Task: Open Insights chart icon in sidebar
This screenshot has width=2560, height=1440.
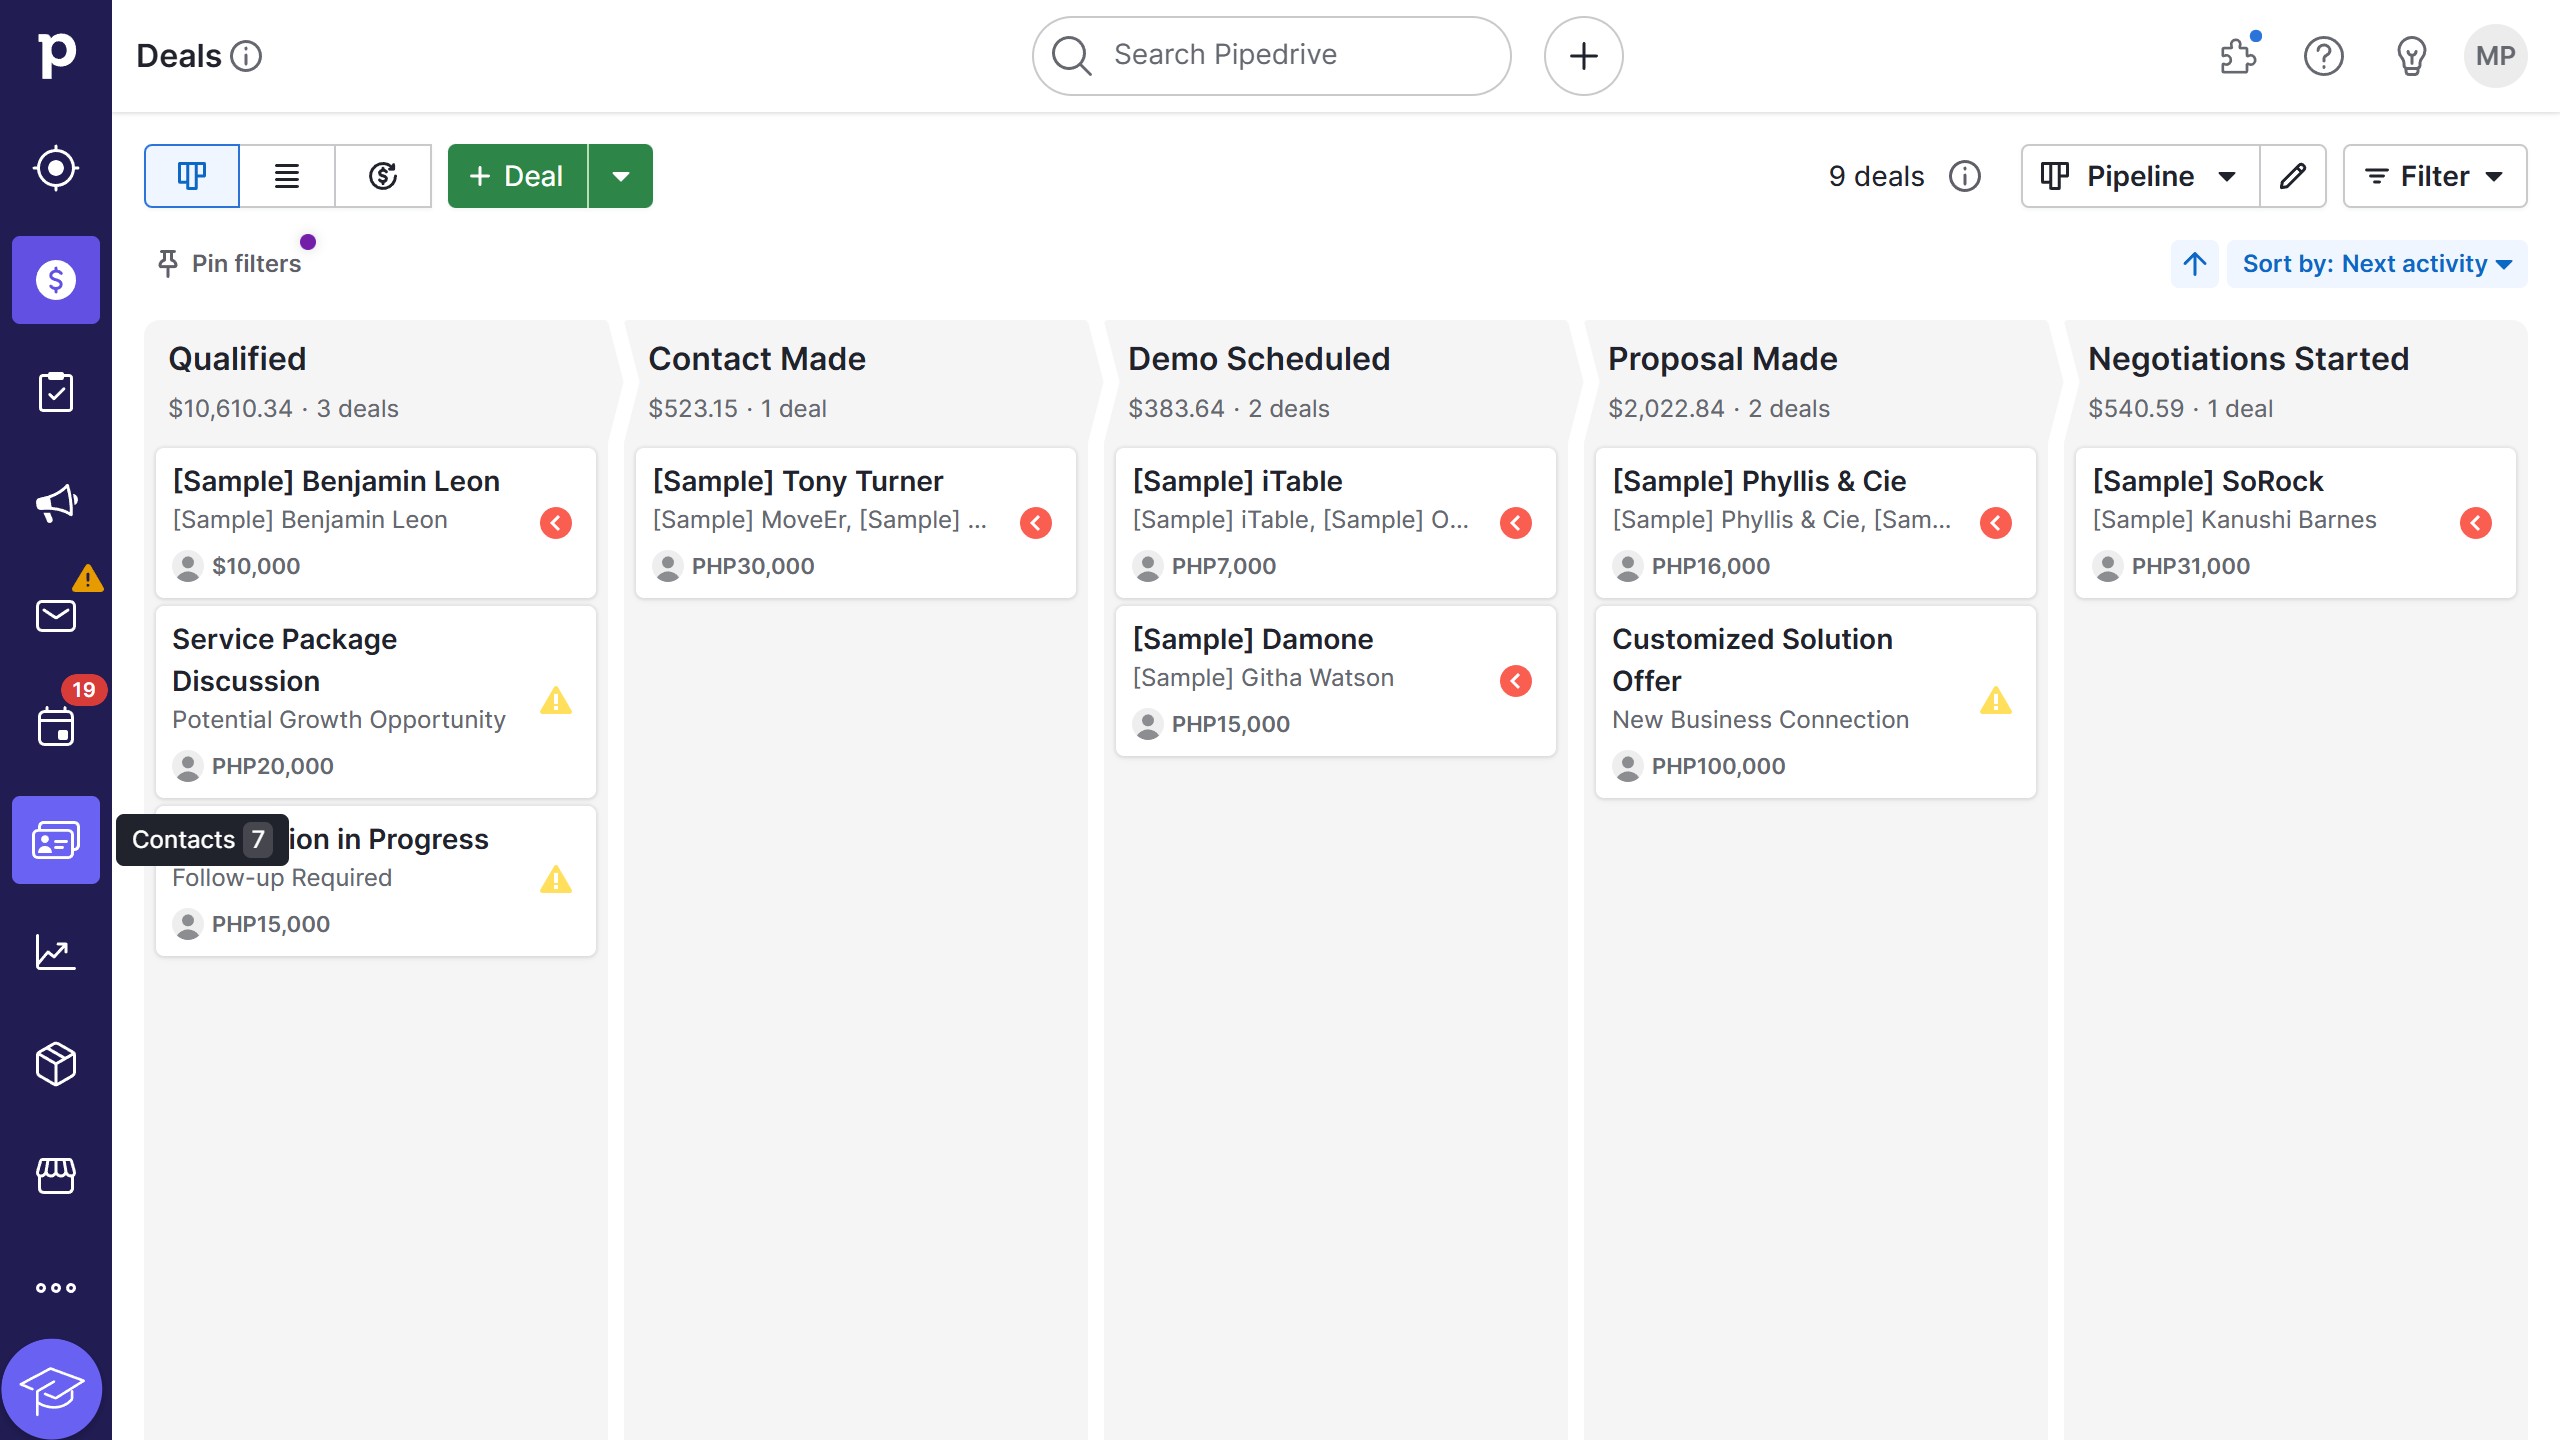Action: [56, 952]
